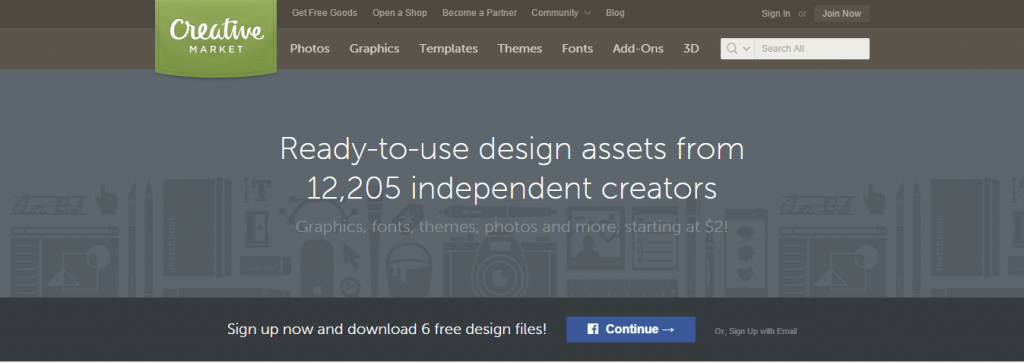Open the Open a Shop link
The width and height of the screenshot is (1024, 363).
(x=400, y=12)
